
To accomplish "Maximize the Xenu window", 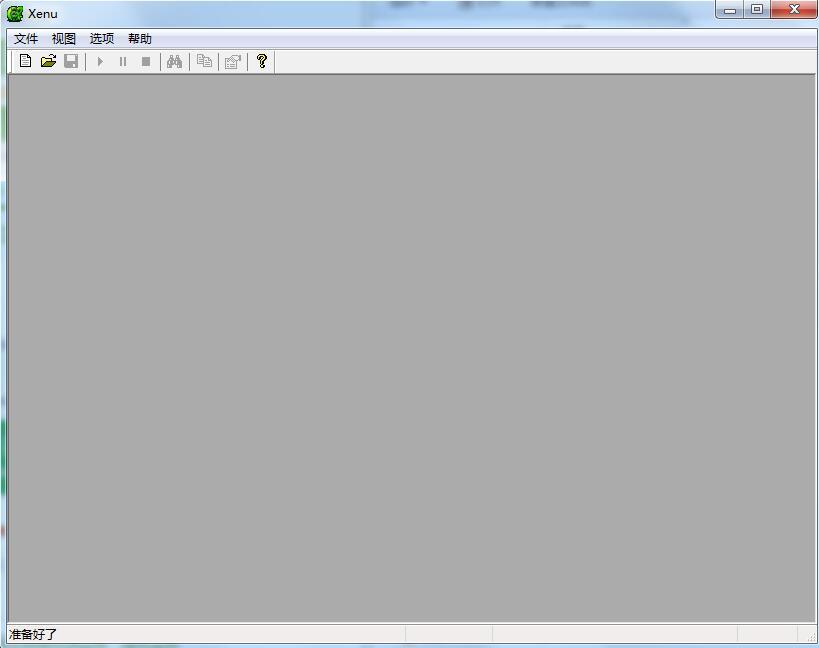I will point(757,9).
